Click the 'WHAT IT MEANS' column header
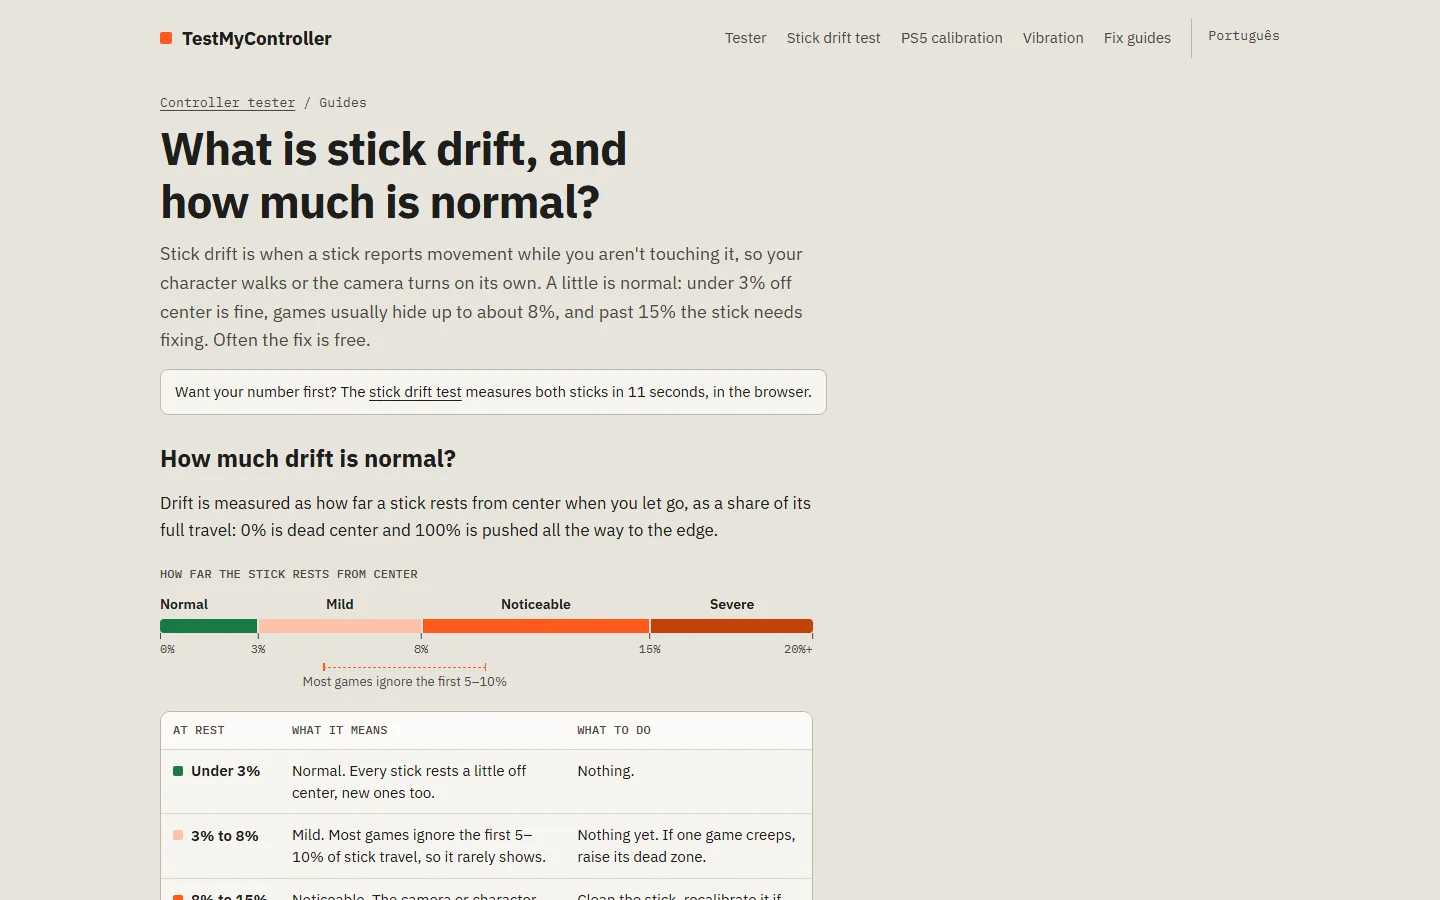Screen dimensions: 1440x900 pos(340,731)
